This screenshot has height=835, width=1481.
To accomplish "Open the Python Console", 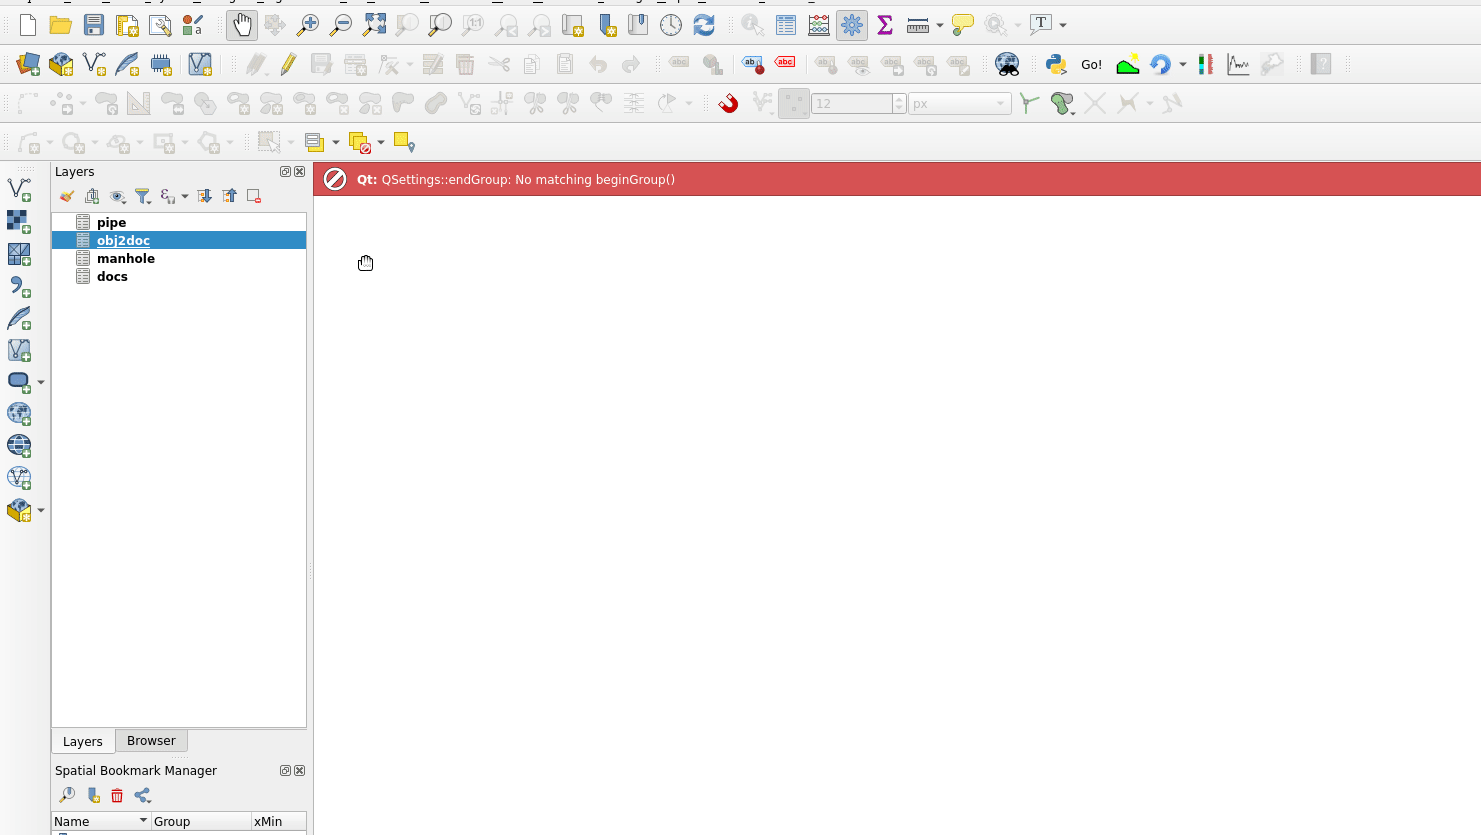I will [x=1054, y=63].
